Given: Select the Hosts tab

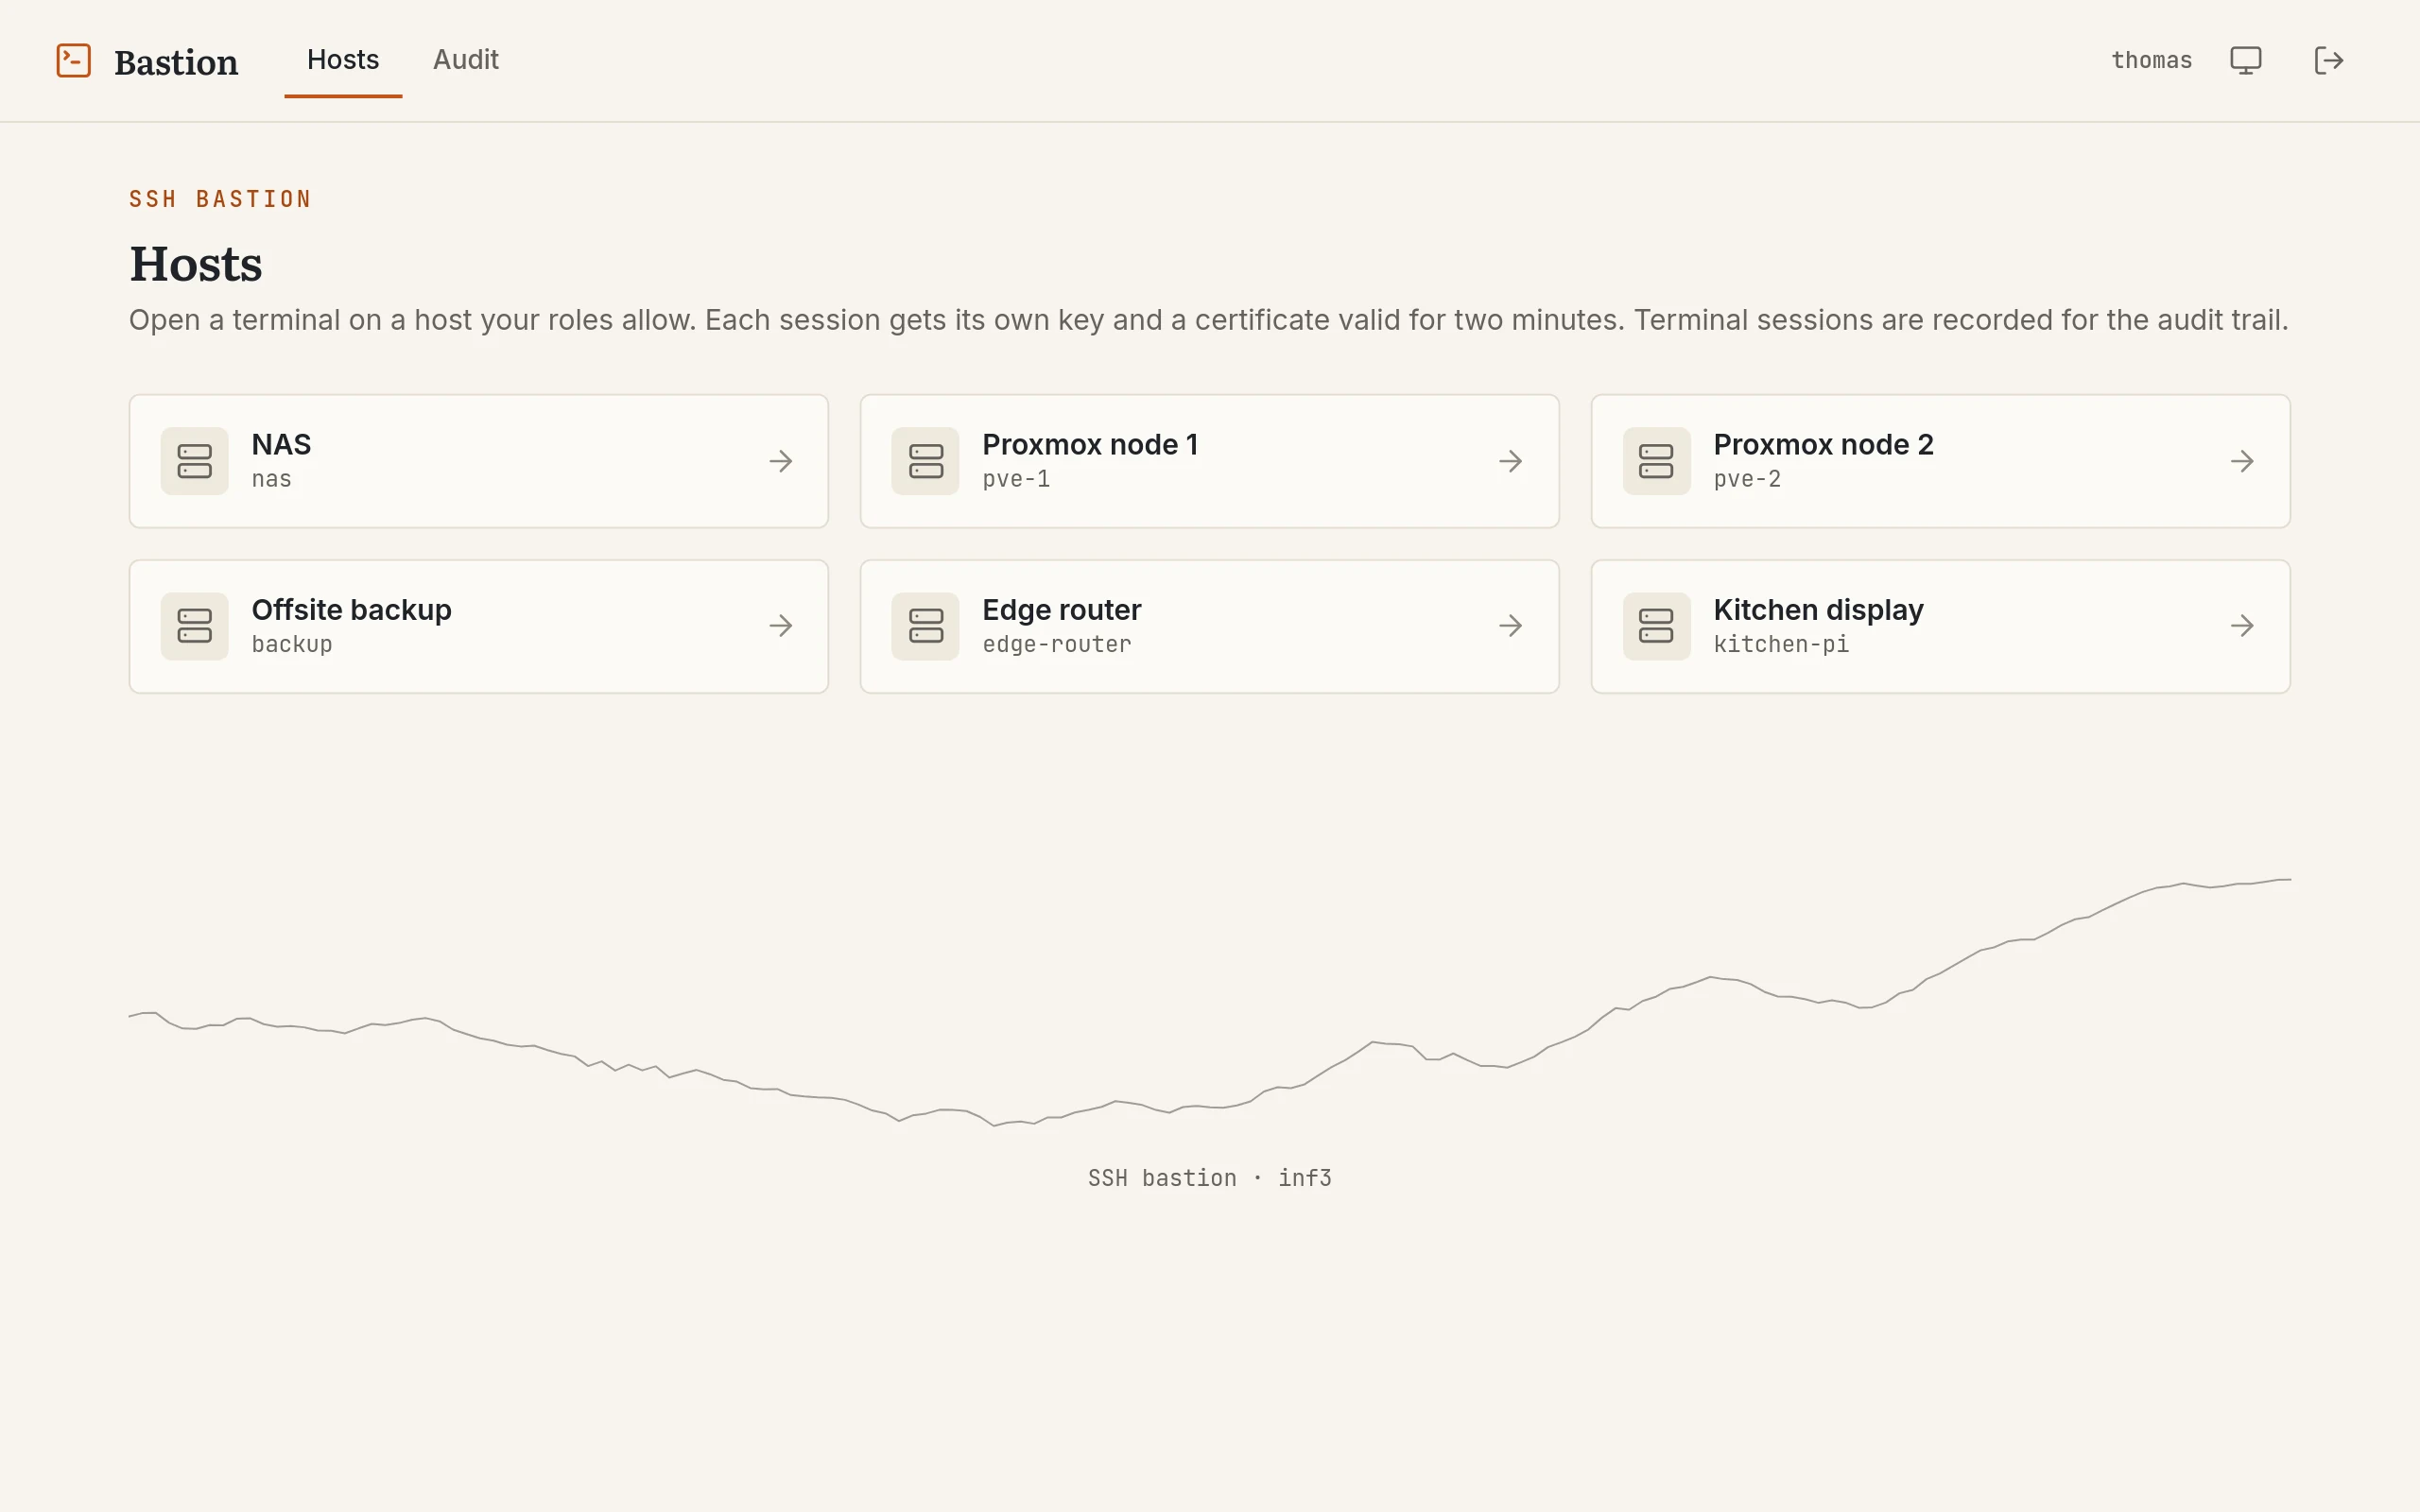Looking at the screenshot, I should pos(343,60).
